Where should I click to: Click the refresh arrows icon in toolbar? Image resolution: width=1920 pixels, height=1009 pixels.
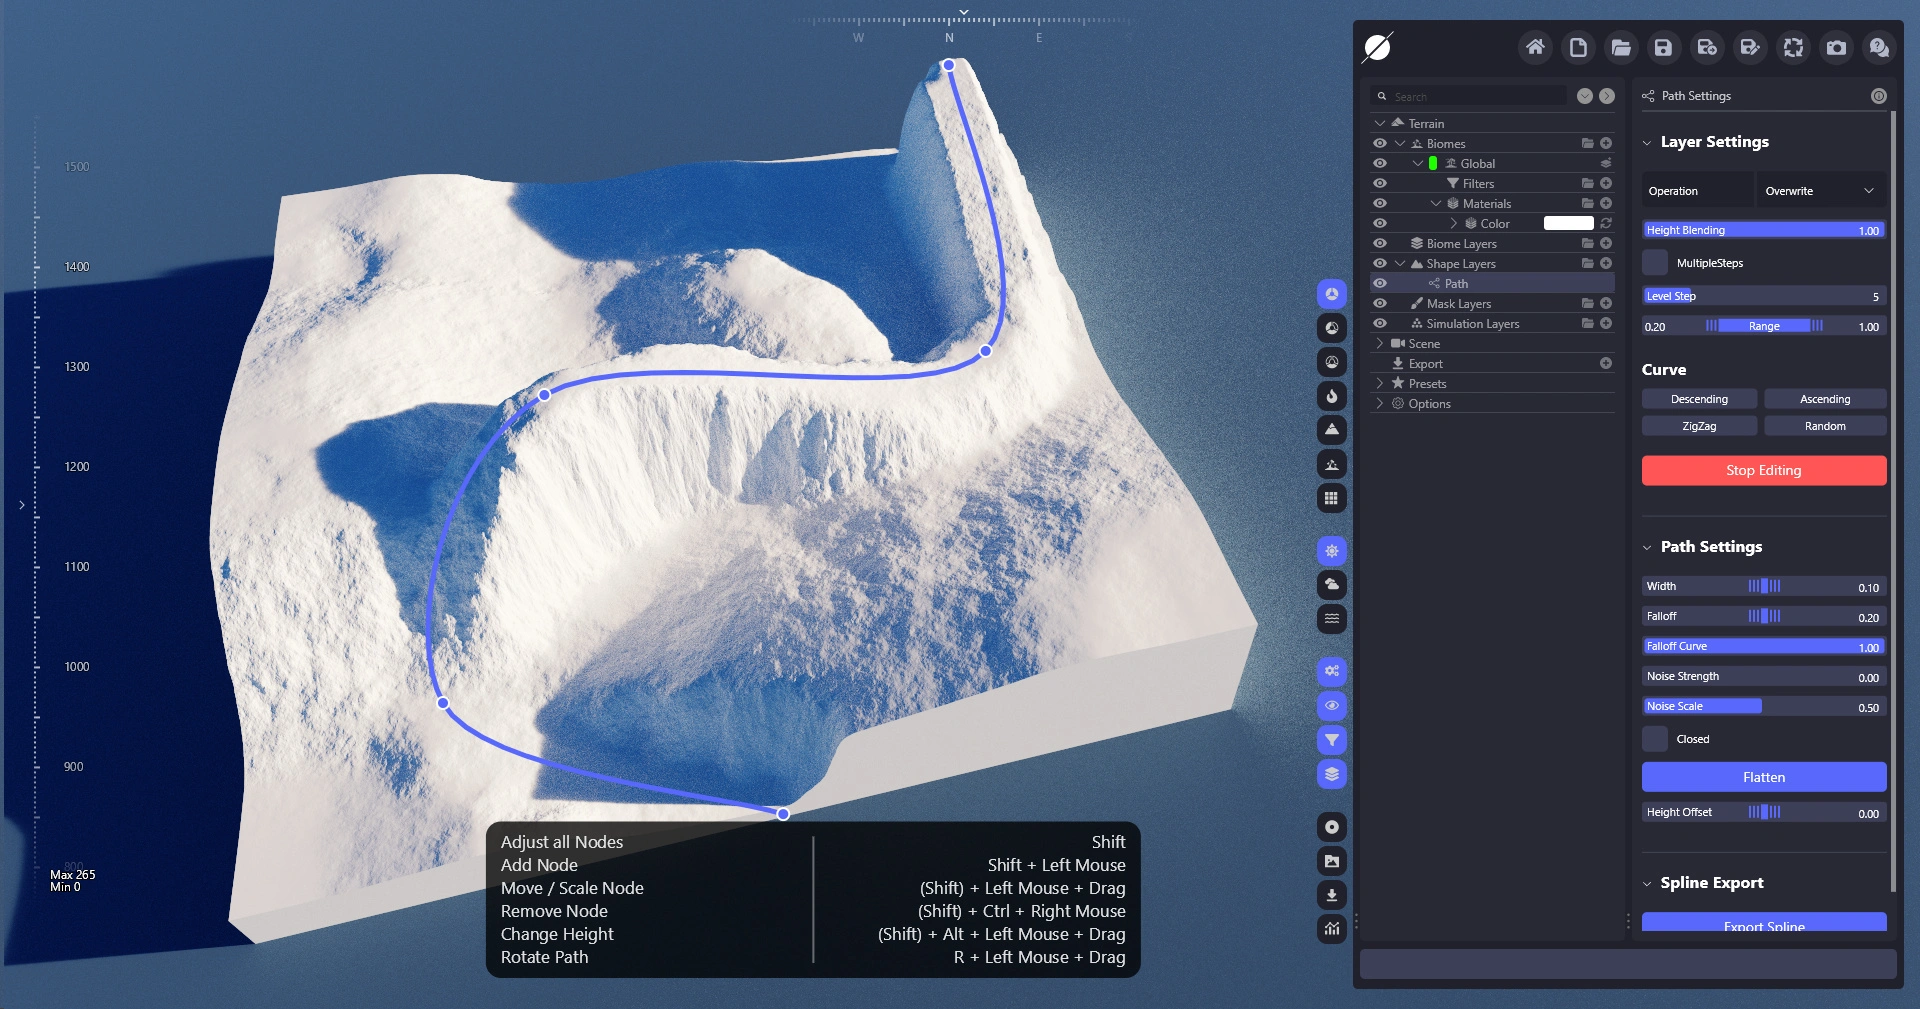click(x=1793, y=47)
